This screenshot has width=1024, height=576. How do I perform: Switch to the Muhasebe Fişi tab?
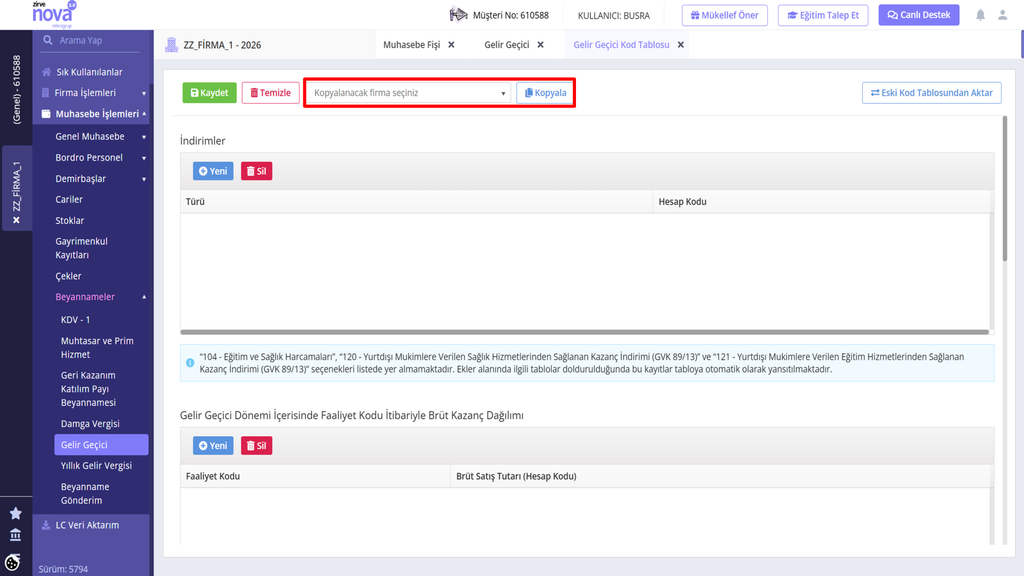click(x=411, y=45)
